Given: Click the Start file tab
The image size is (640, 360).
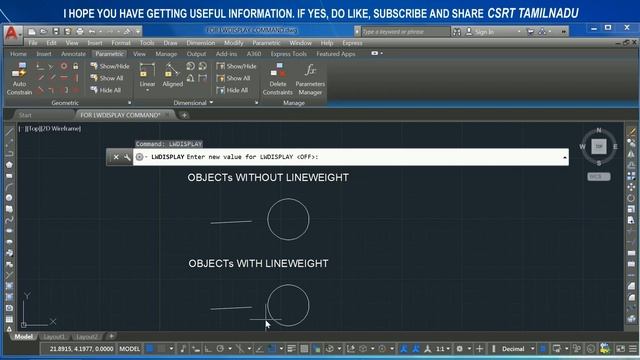Looking at the screenshot, I should coord(25,115).
